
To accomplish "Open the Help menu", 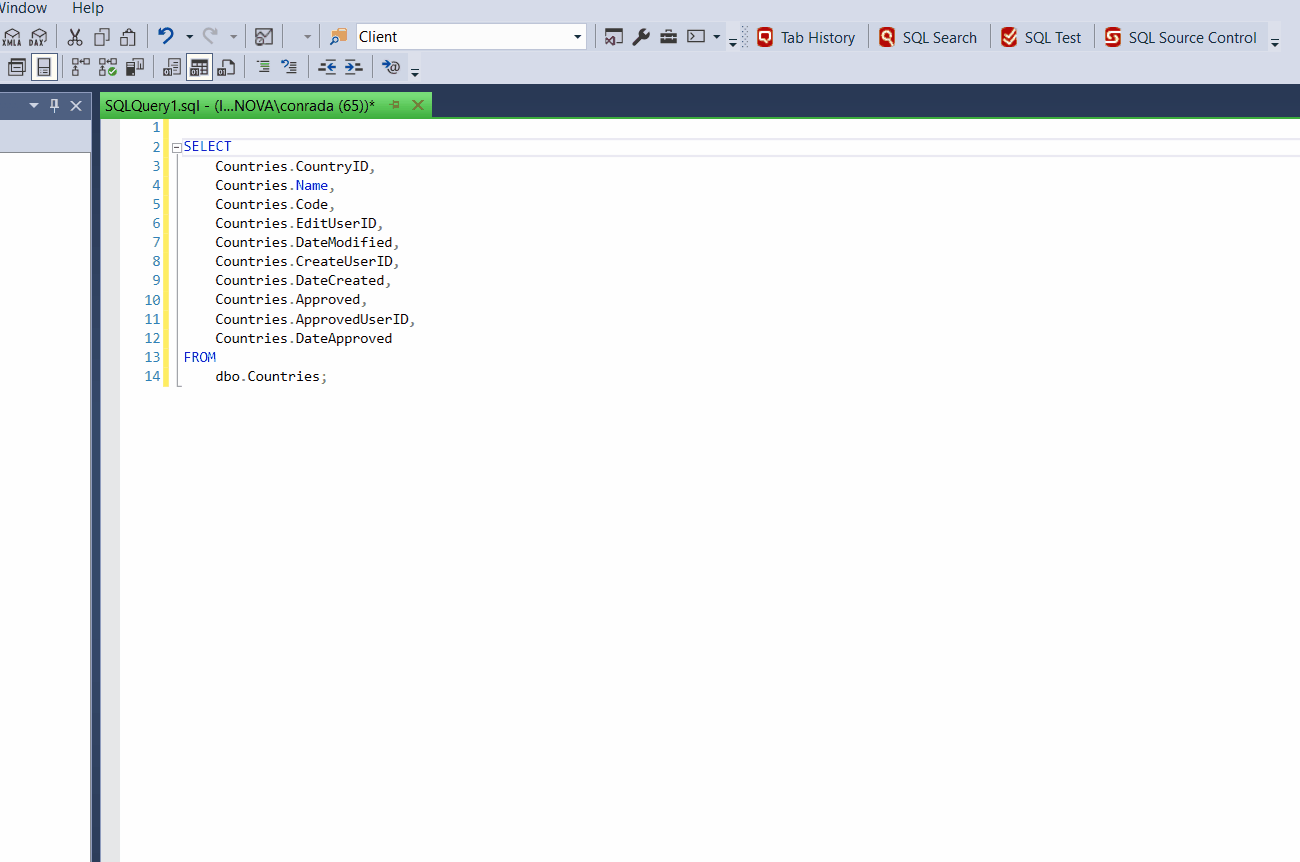I will (87, 8).
